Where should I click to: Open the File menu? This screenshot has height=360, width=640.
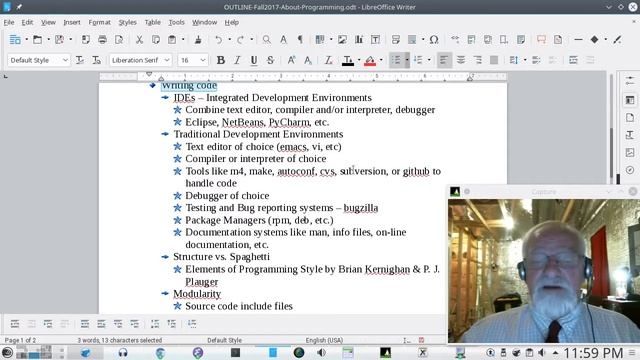[x=9, y=22]
